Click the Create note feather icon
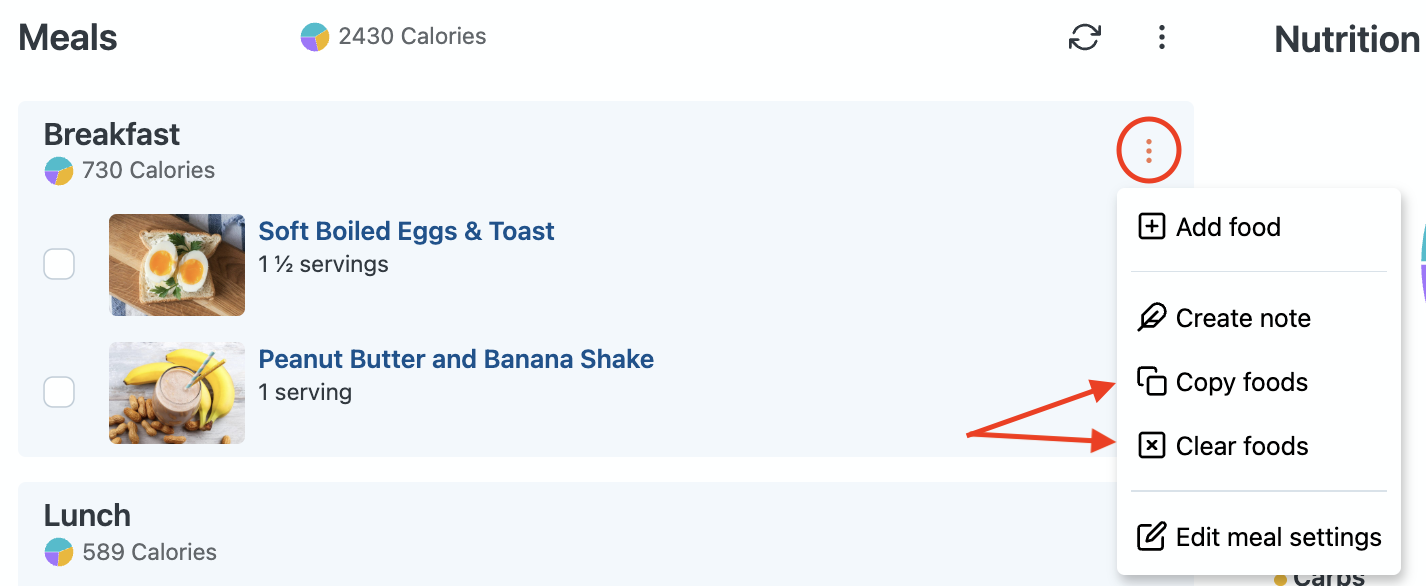 [x=1152, y=318]
